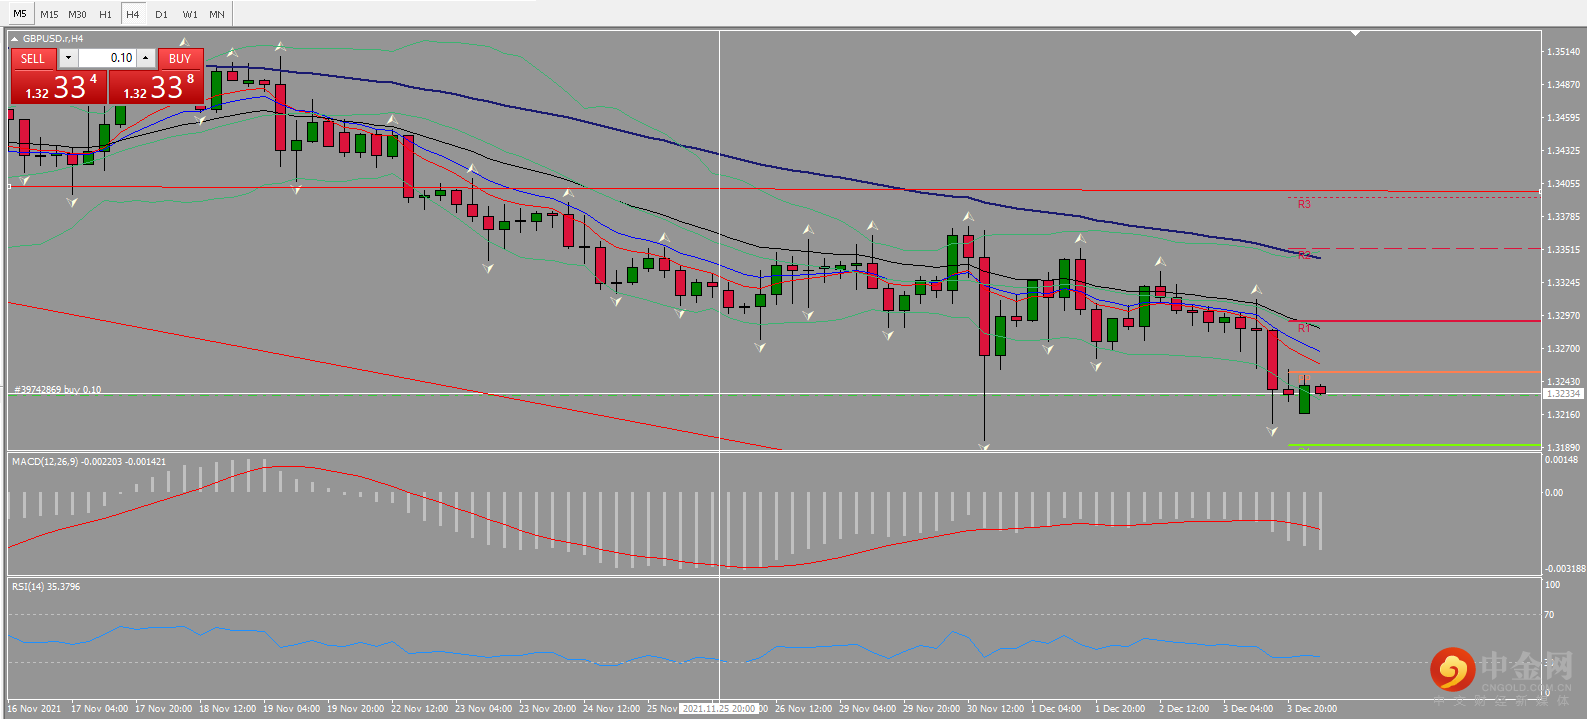Select the R2 resistance label
This screenshot has height=719, width=1587.
click(1304, 255)
